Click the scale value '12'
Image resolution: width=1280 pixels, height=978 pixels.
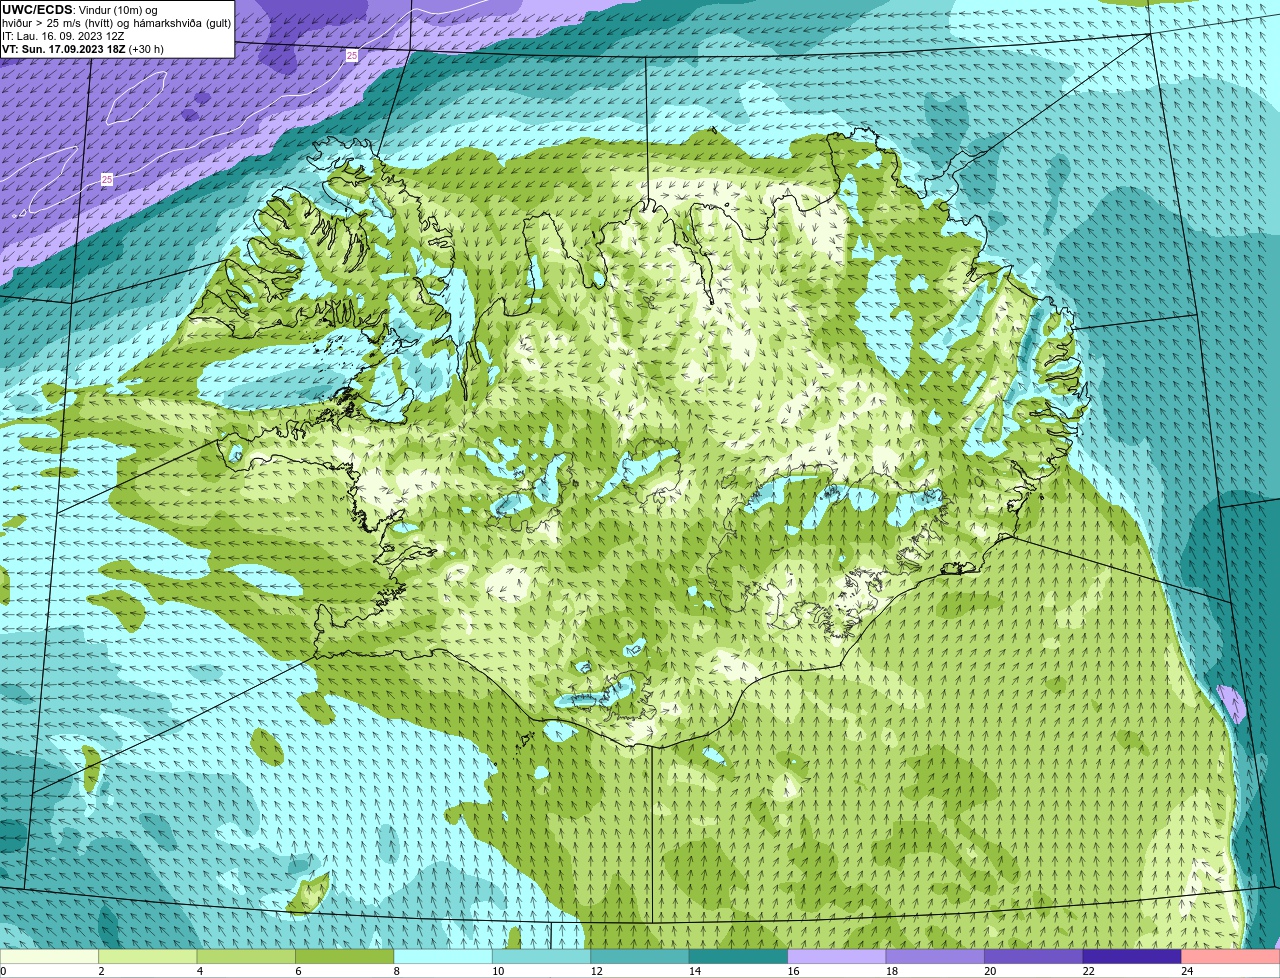596,971
